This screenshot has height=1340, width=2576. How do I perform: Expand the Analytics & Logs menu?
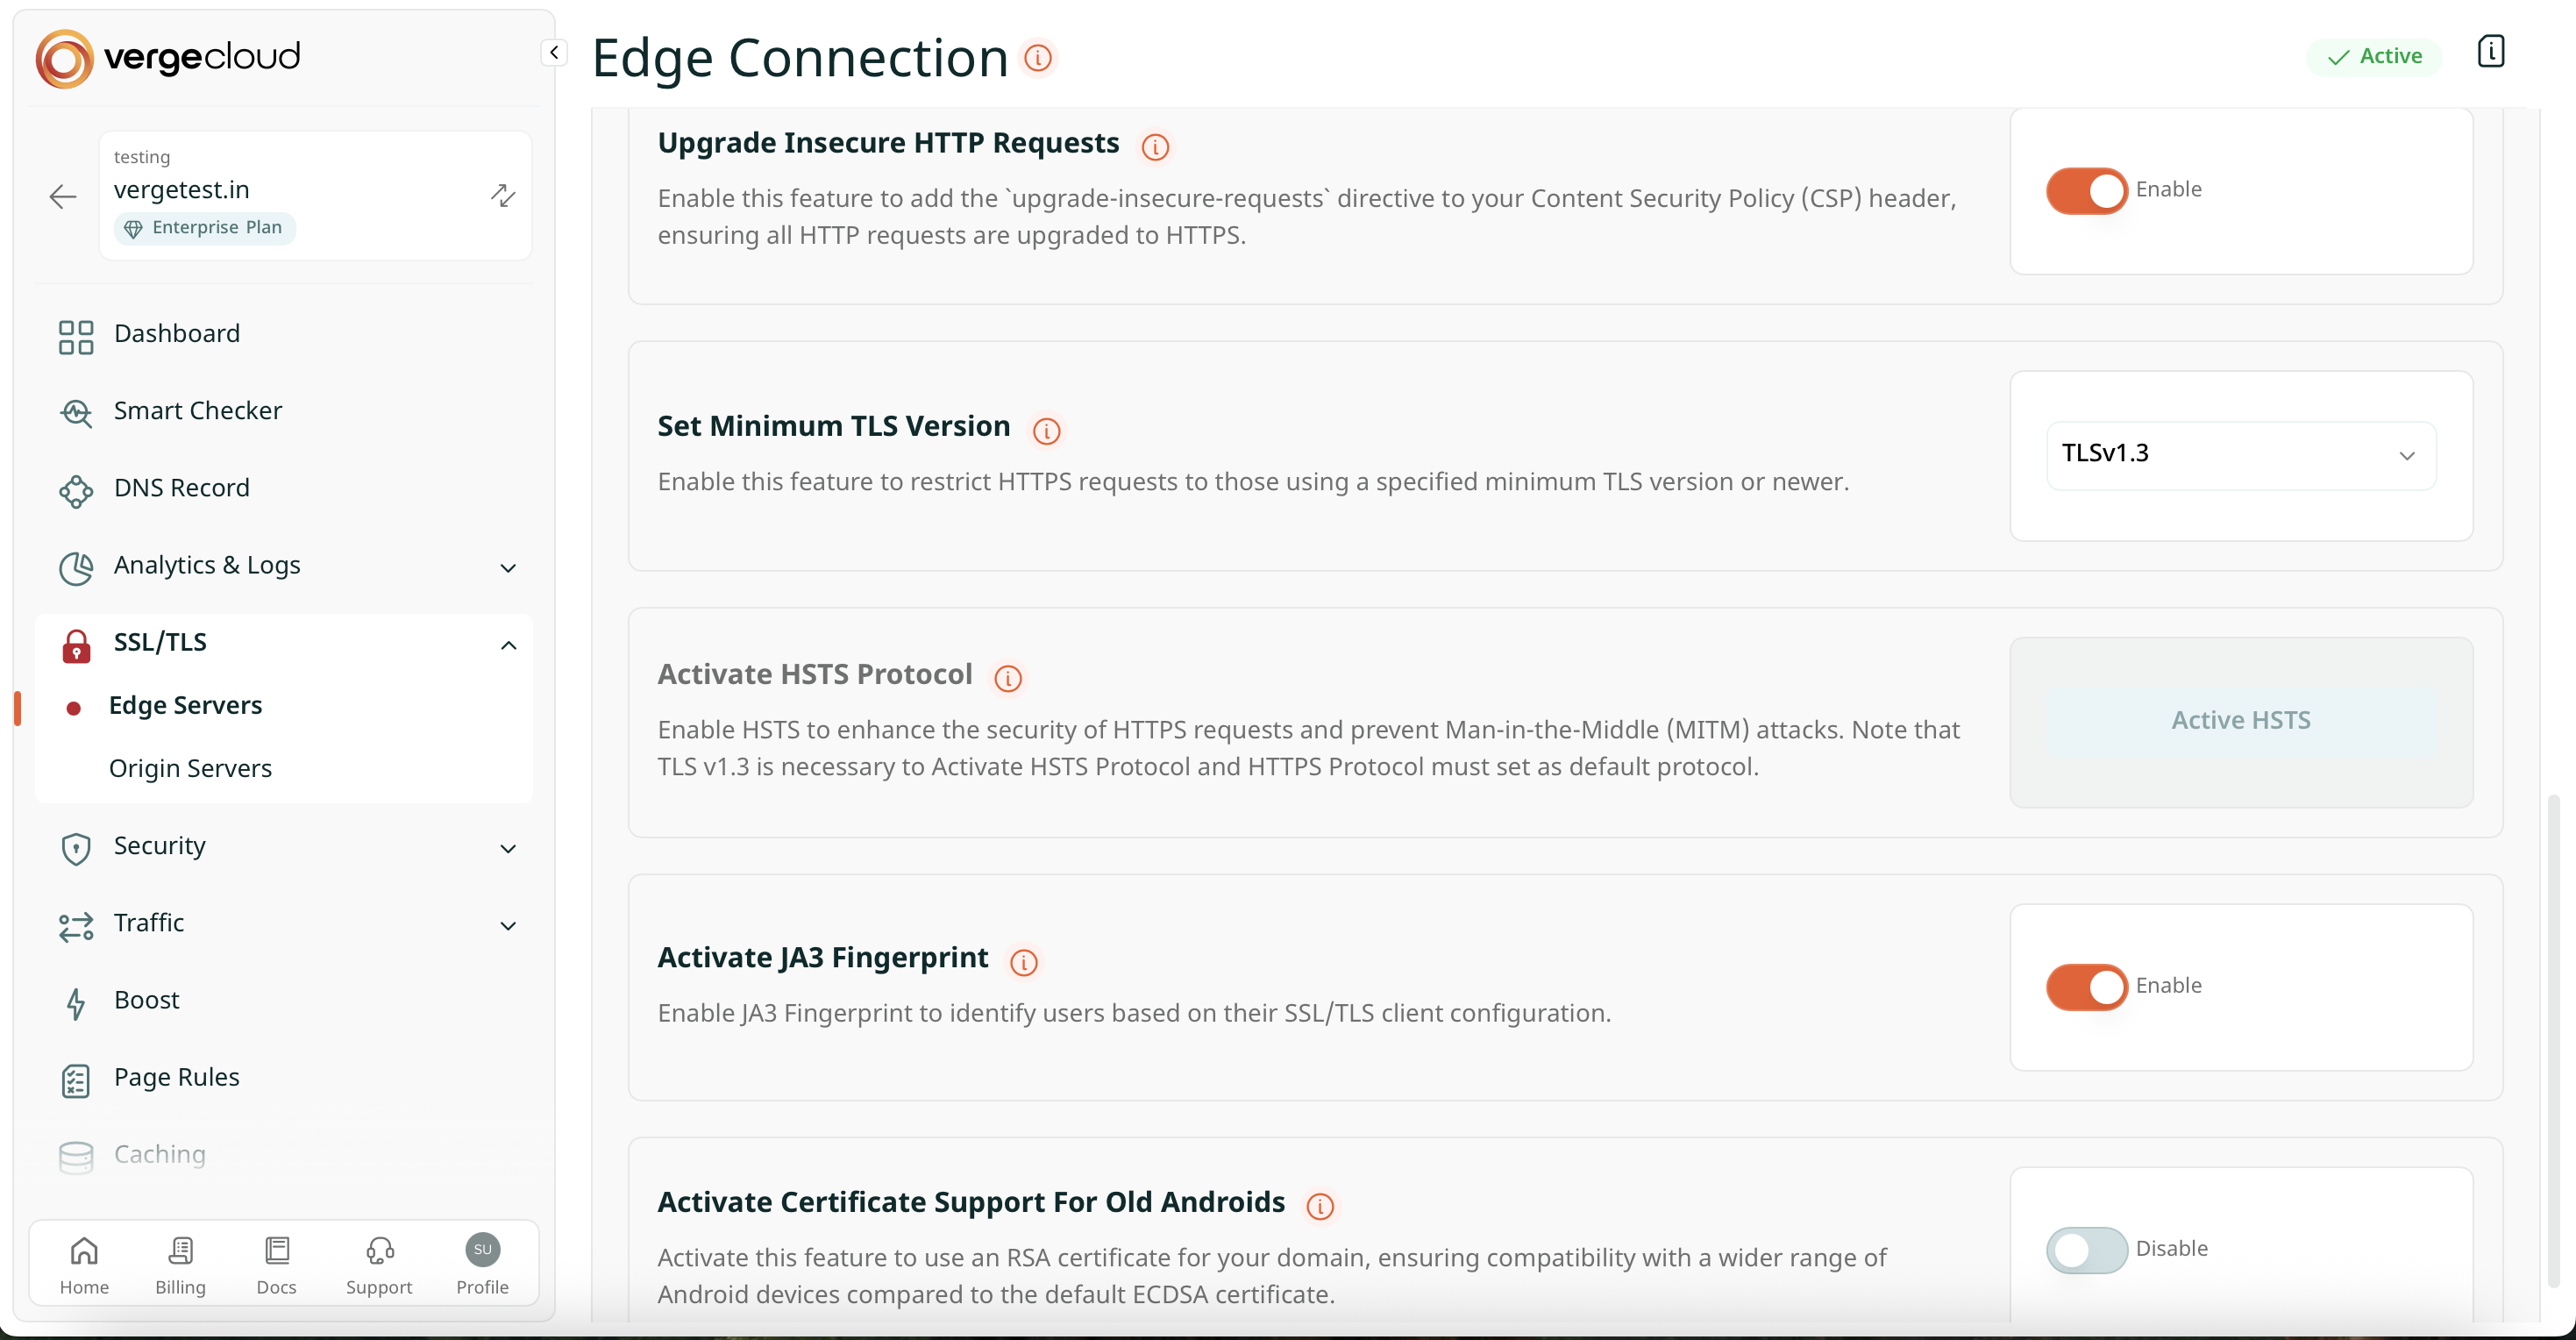click(x=508, y=568)
